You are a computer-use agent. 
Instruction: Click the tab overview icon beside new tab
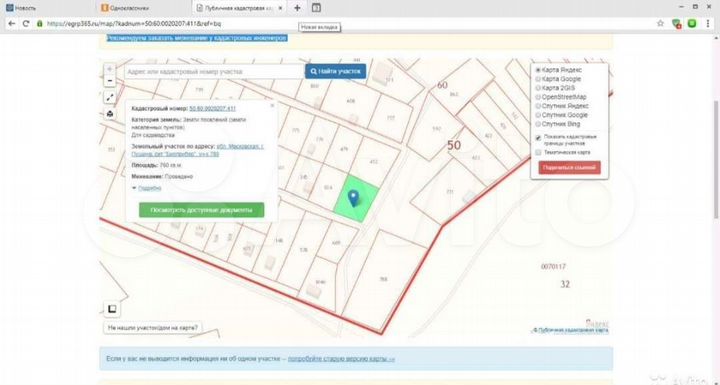pos(316,8)
